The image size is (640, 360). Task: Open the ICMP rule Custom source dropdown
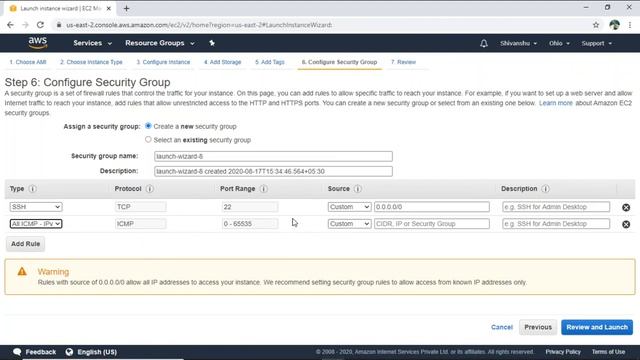[349, 224]
